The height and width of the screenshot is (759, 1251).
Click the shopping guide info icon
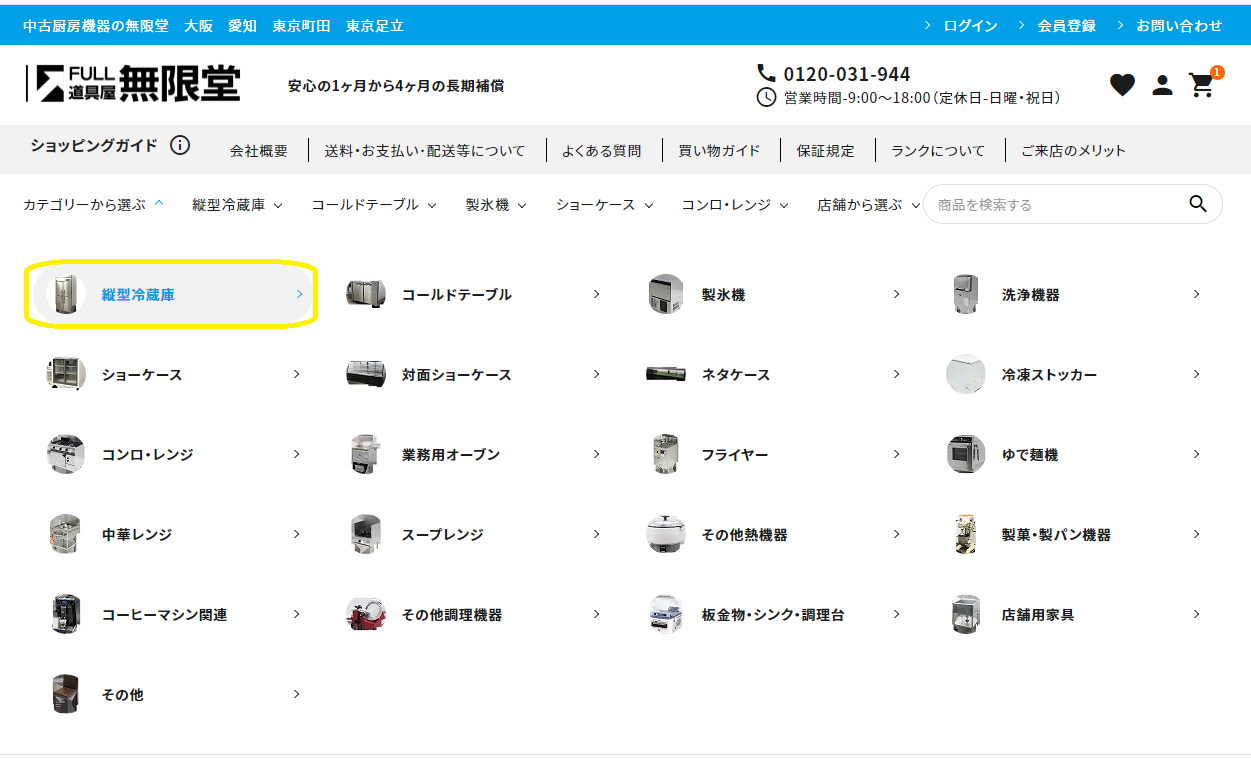point(180,146)
